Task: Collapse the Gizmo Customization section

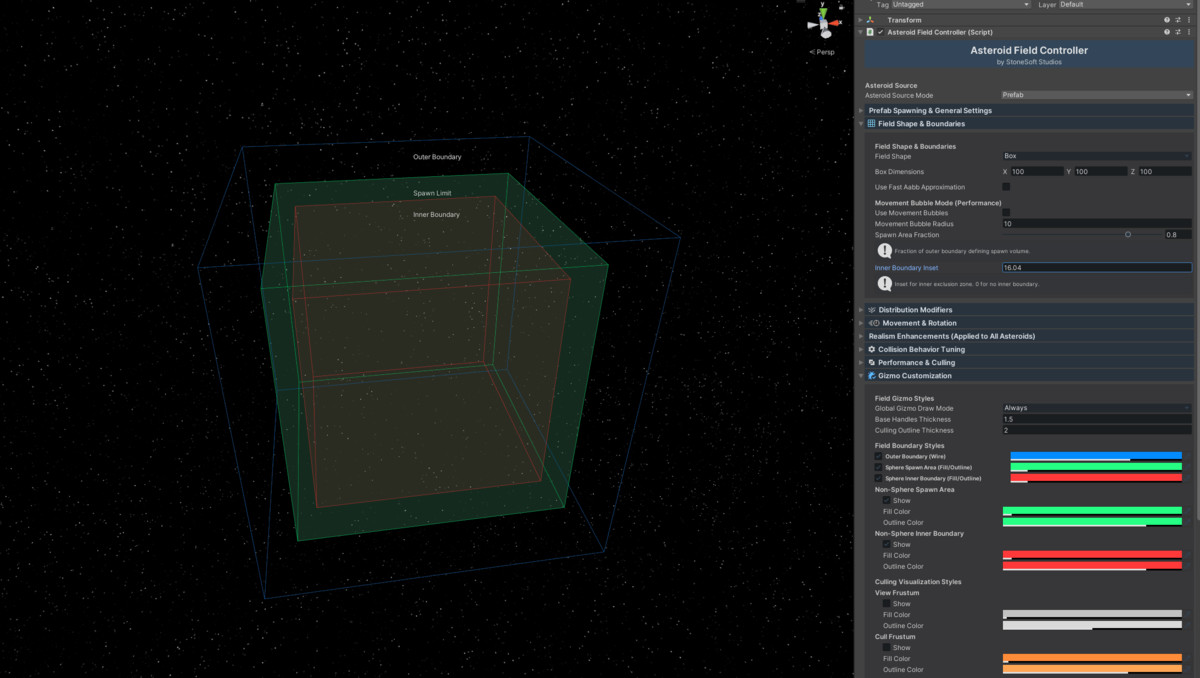Action: coord(1027,376)
